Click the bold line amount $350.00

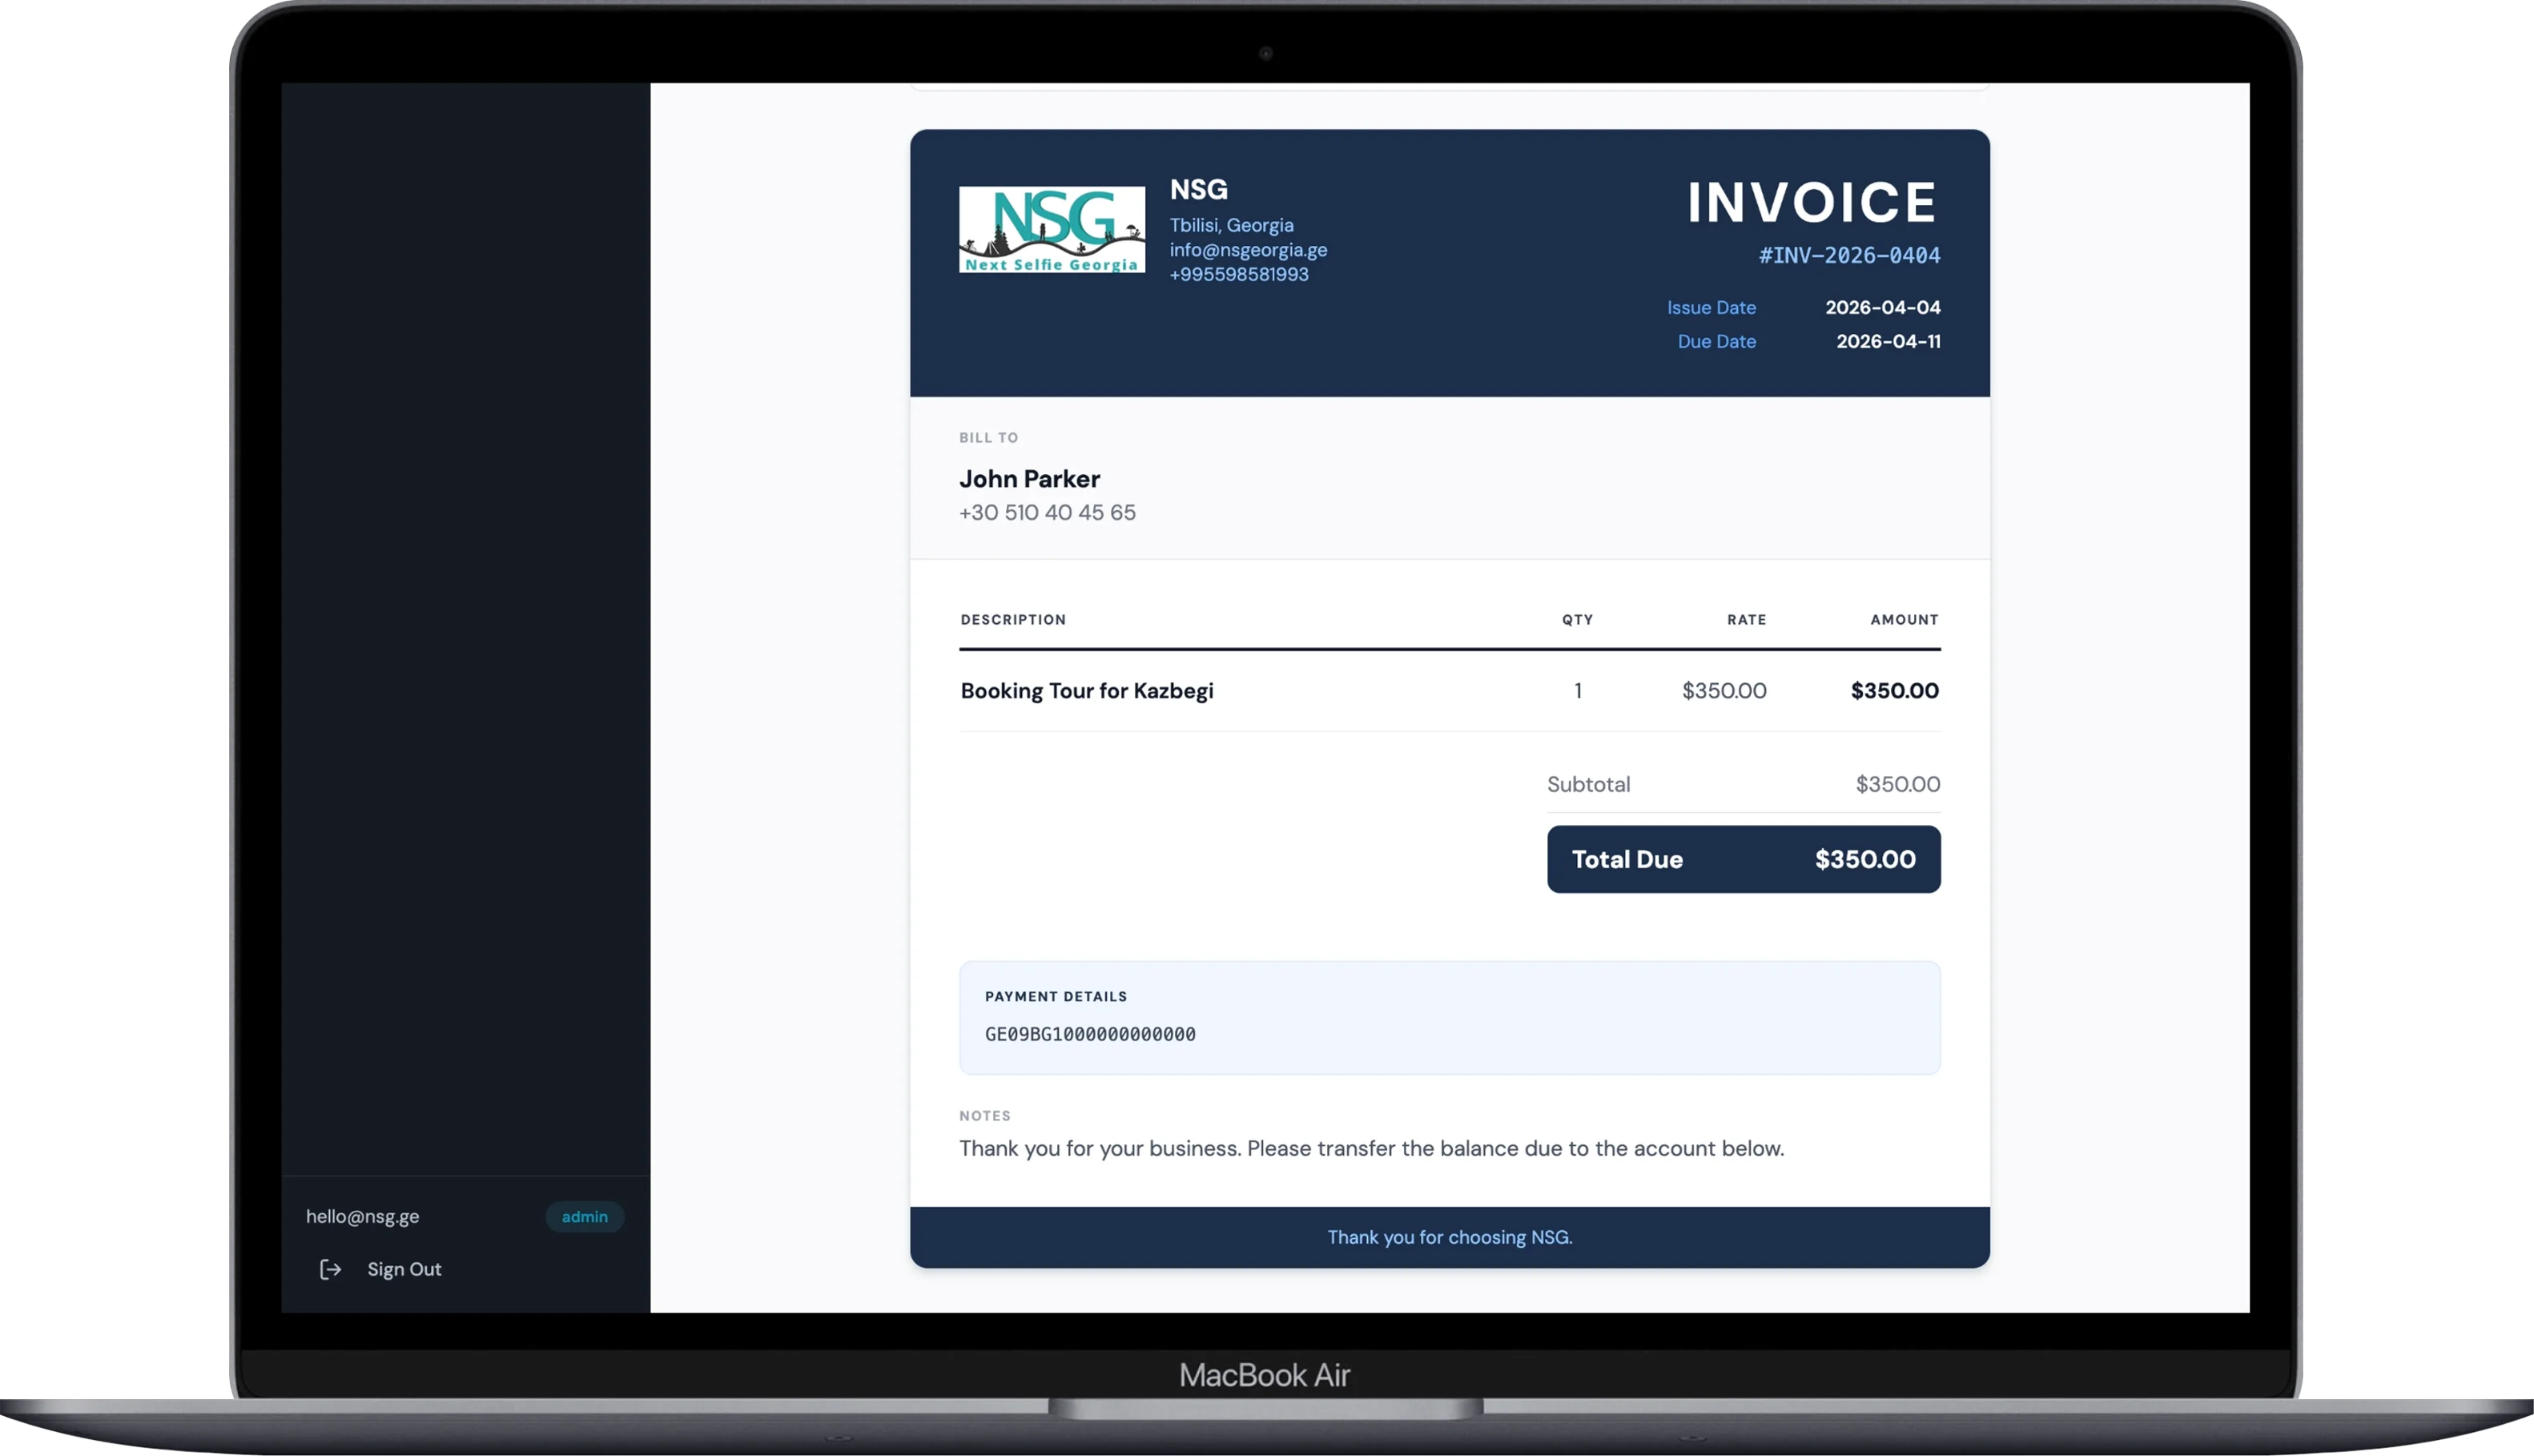1895,691
